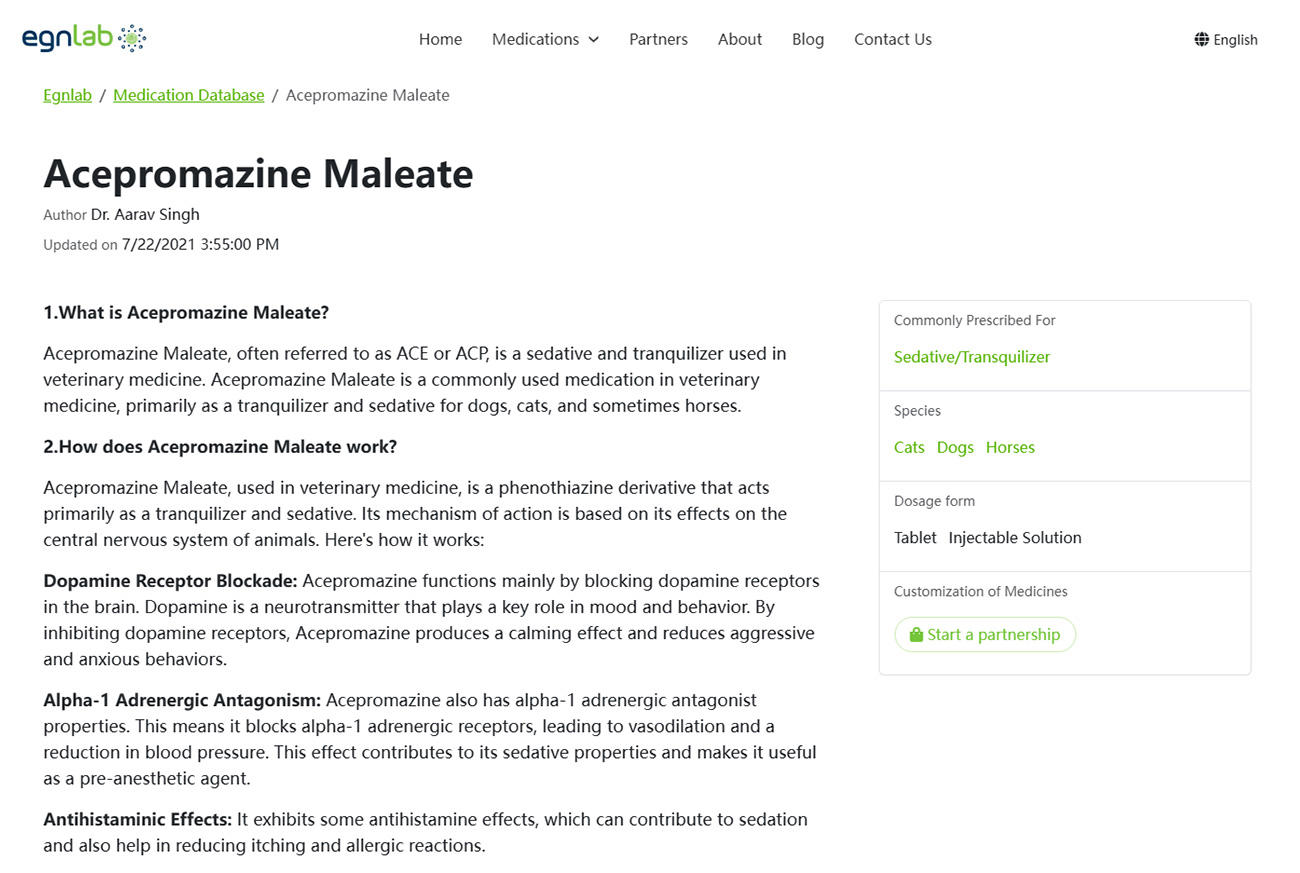Select the Dogs species link
1300x873 pixels.
click(x=955, y=447)
